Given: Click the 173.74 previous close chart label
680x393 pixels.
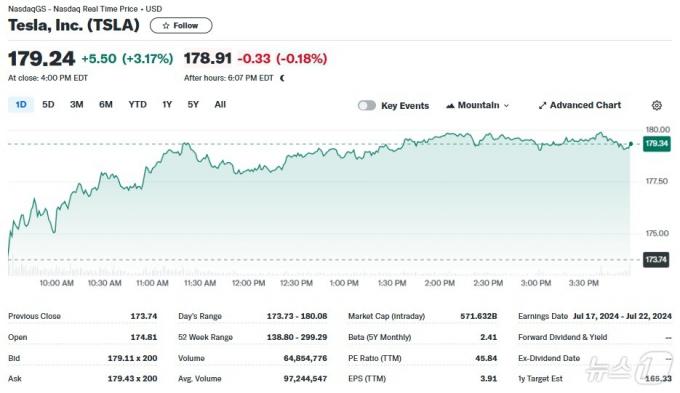Looking at the screenshot, I should point(656,259).
